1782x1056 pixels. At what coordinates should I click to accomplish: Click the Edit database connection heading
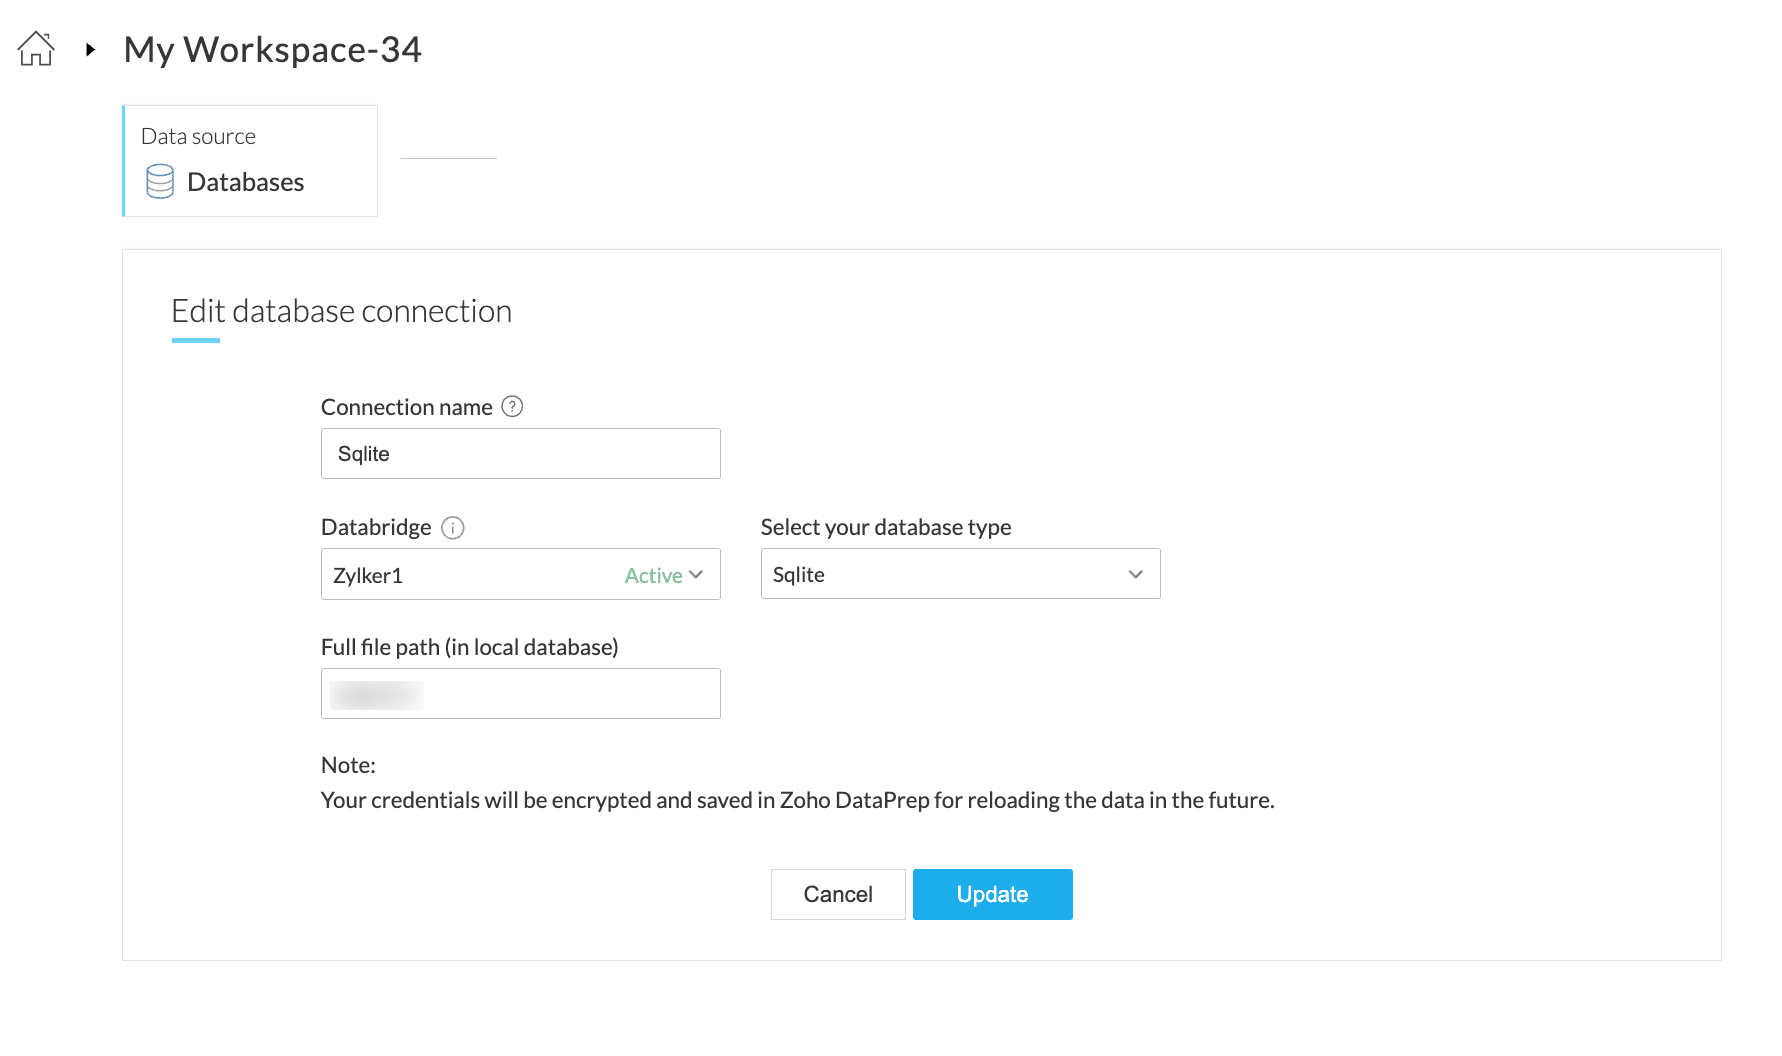(x=341, y=312)
